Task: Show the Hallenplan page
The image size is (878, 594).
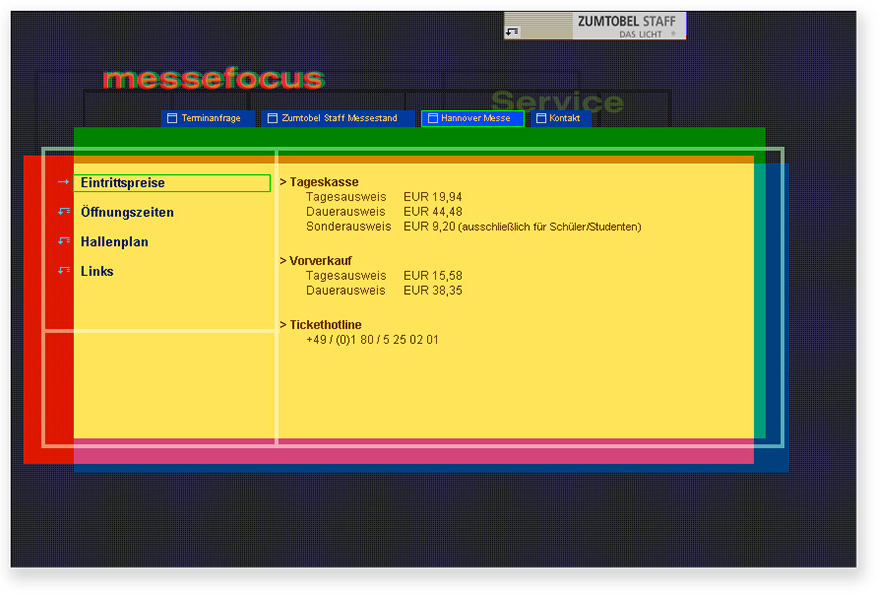Action: click(x=114, y=242)
